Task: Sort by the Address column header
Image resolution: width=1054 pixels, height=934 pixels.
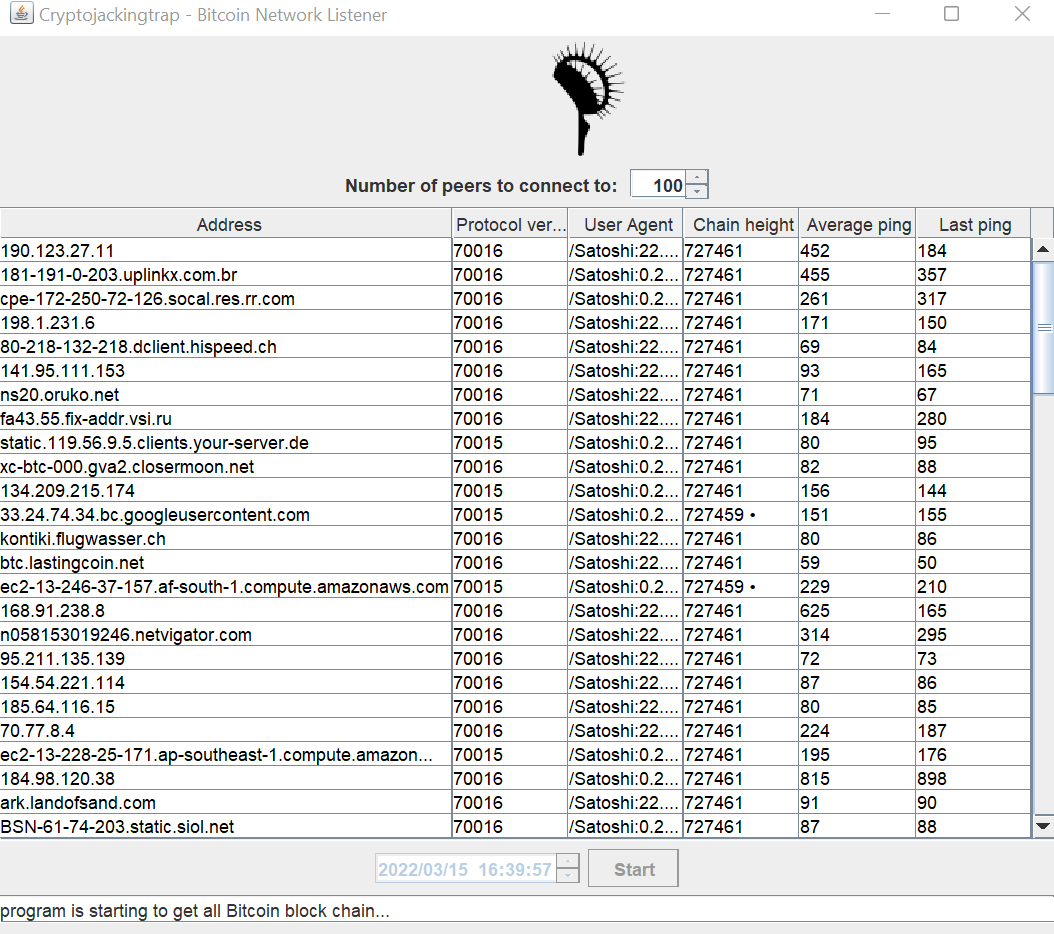Action: [x=226, y=224]
